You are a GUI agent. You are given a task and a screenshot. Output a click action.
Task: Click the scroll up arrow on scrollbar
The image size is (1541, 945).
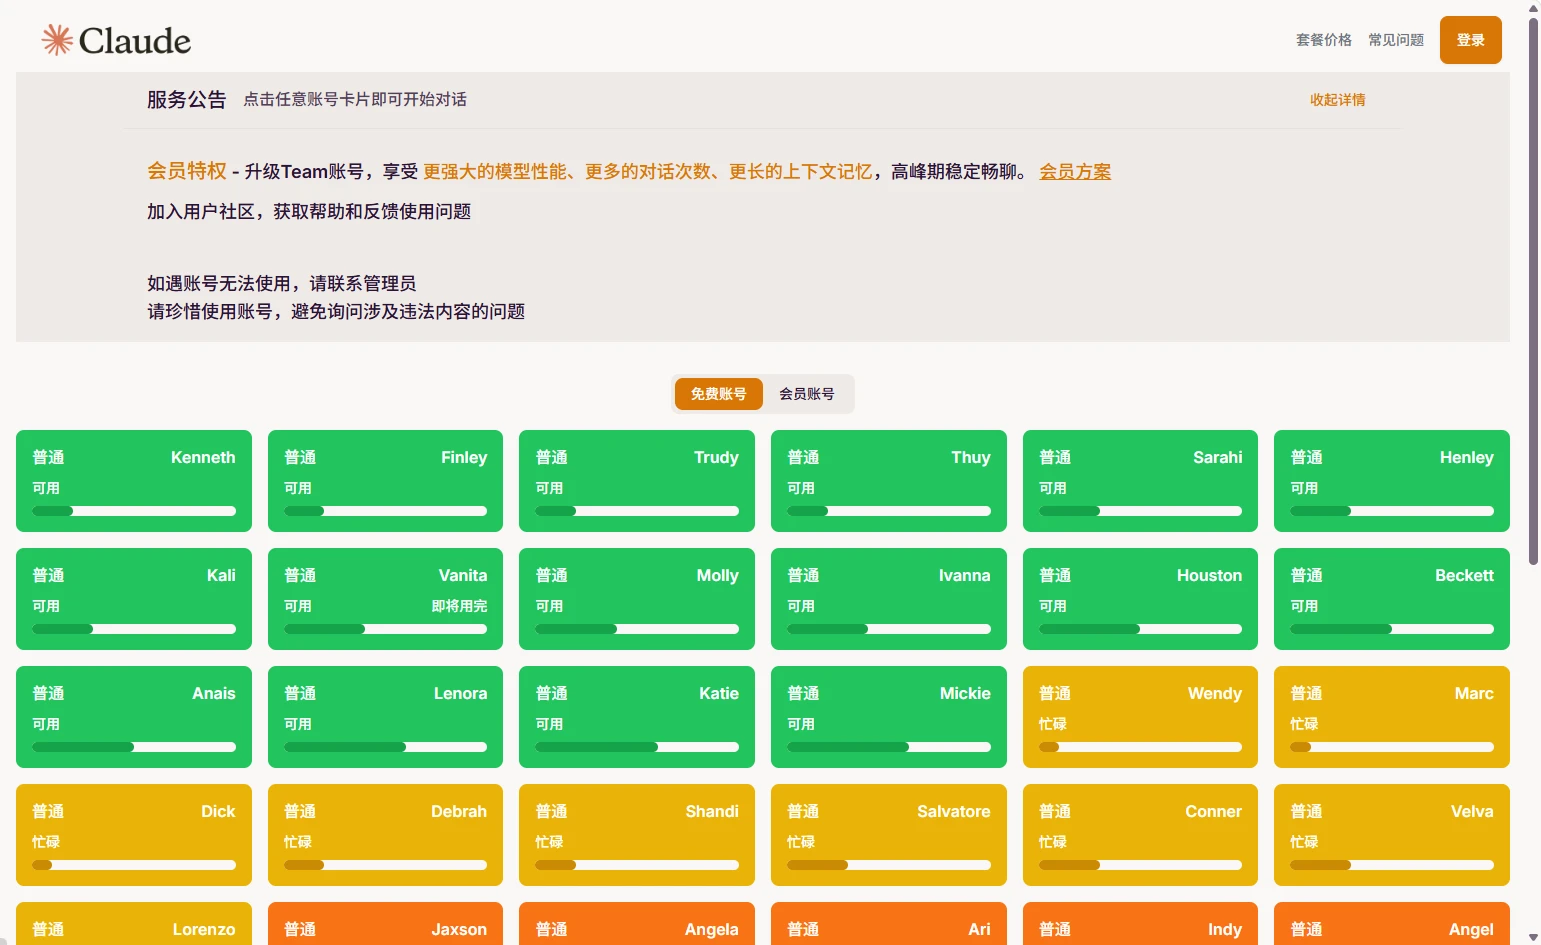coord(1533,8)
